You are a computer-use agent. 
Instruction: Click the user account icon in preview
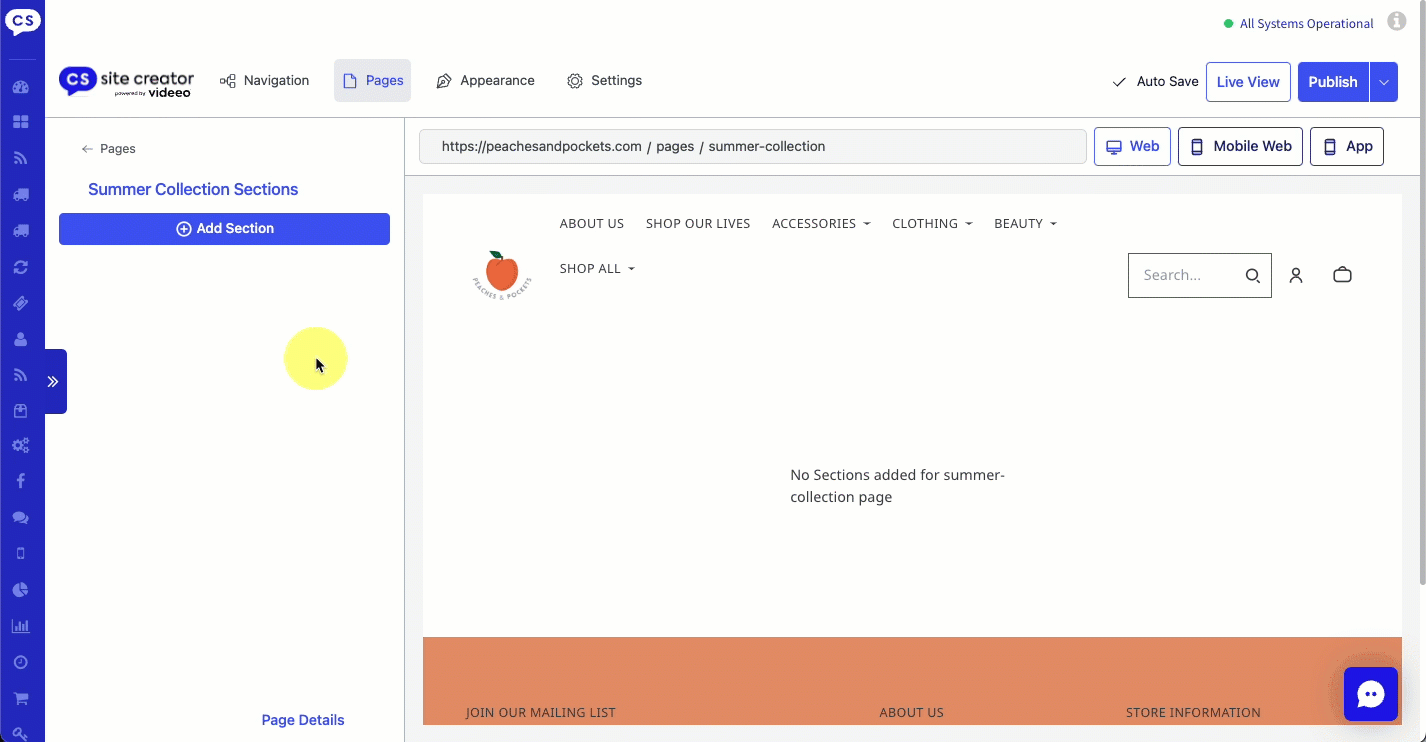[1296, 275]
